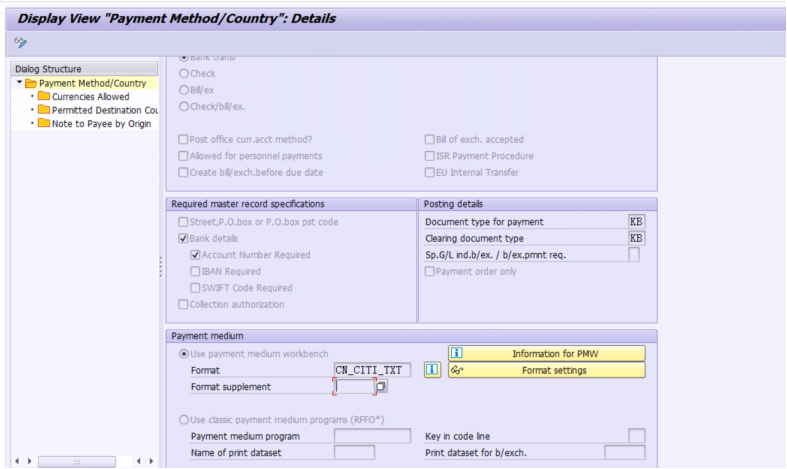Open the Format supplement value help icon
The height and width of the screenshot is (469, 787).
pos(381,386)
